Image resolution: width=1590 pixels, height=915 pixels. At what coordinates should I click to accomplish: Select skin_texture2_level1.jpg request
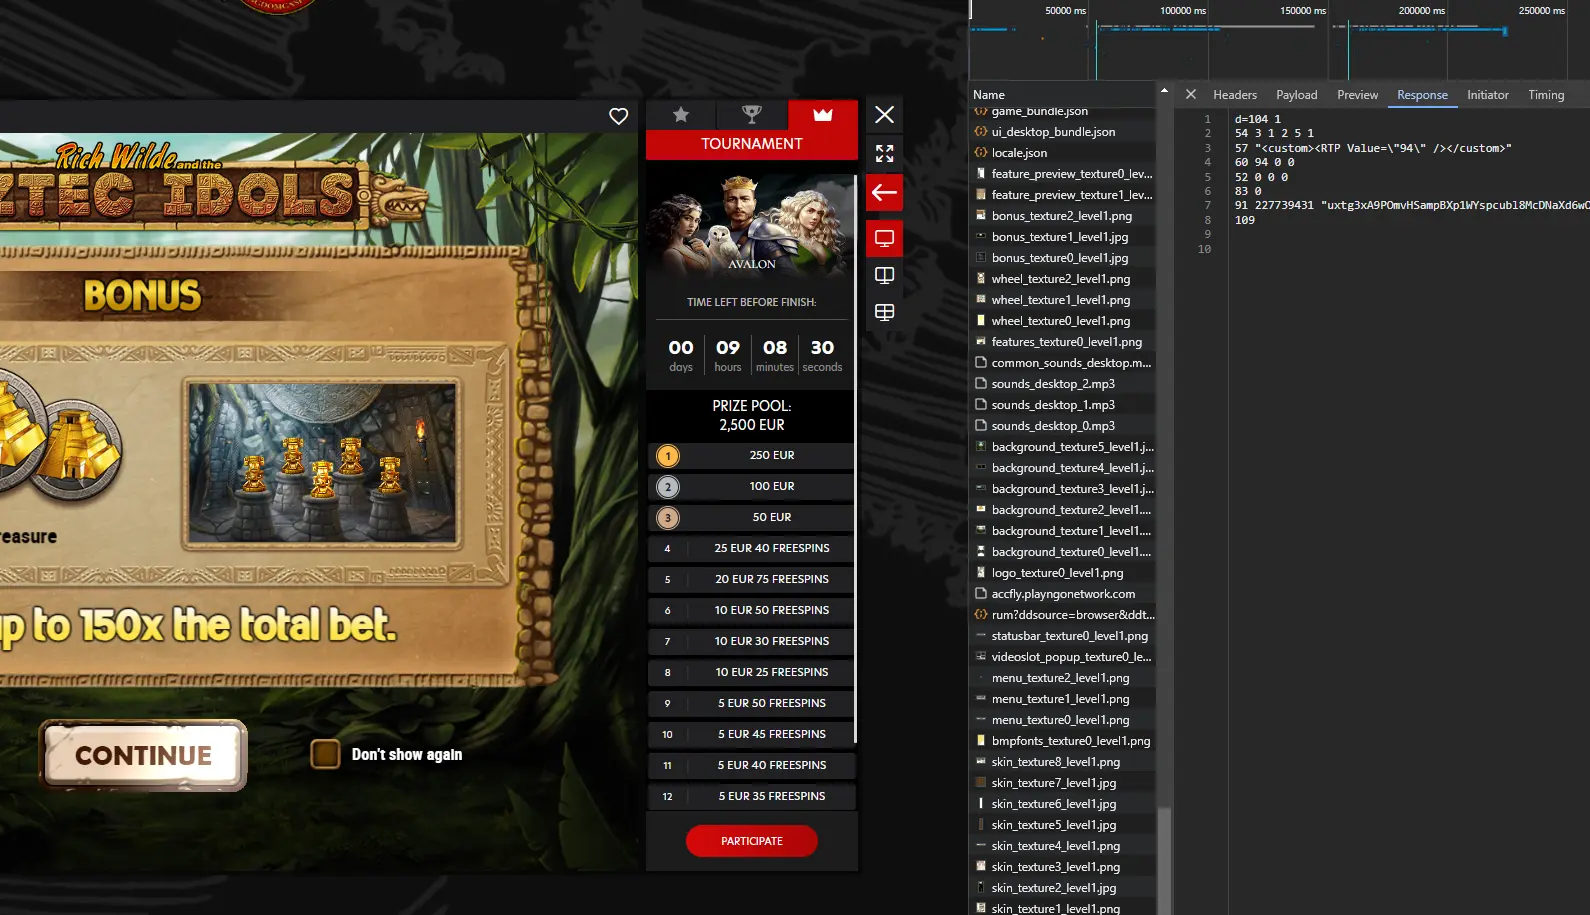coord(1063,888)
